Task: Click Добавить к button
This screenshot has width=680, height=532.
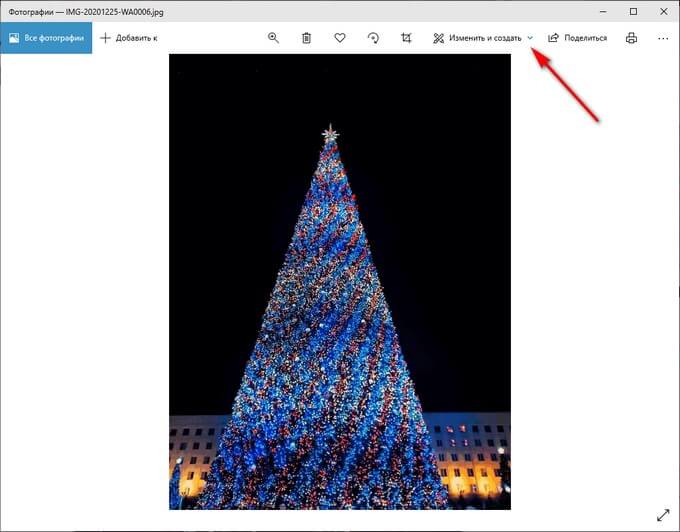Action: point(128,38)
